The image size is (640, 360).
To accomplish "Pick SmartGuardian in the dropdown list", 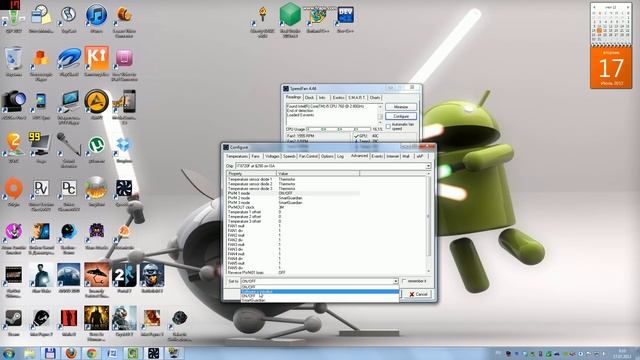I will pyautogui.click(x=320, y=300).
